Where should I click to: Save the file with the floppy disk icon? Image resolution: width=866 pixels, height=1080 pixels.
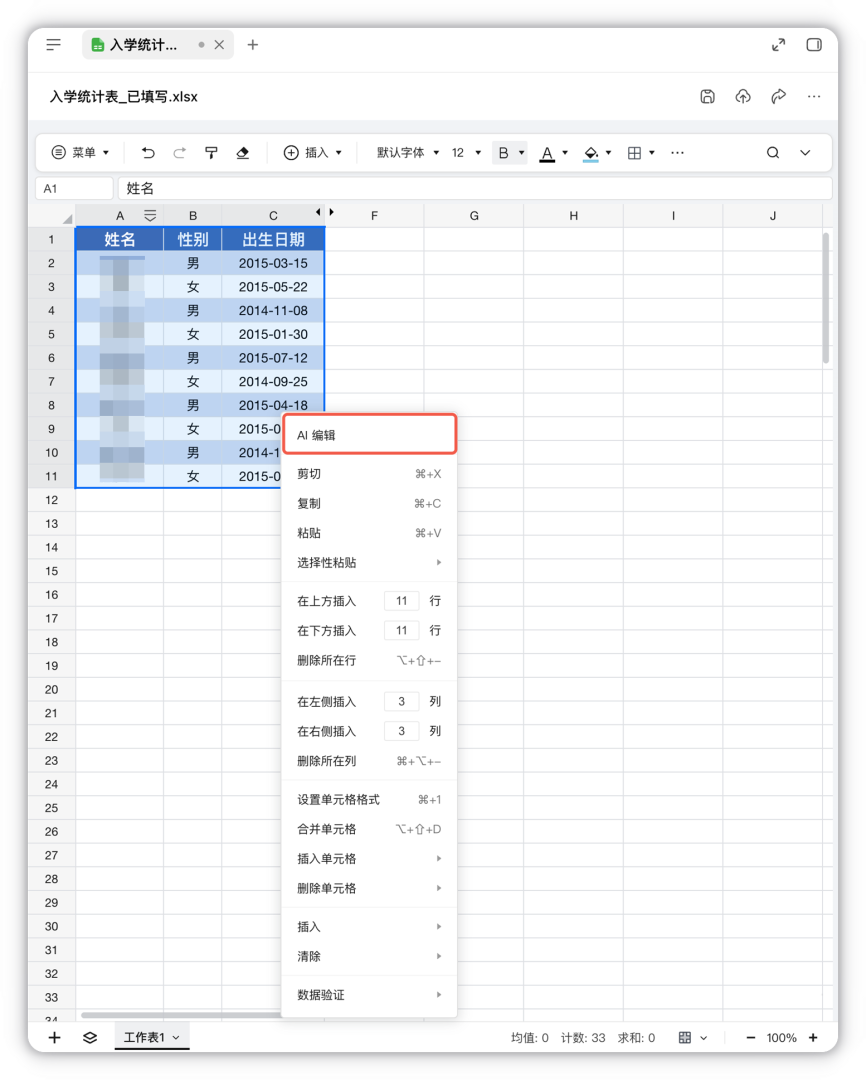pos(708,96)
